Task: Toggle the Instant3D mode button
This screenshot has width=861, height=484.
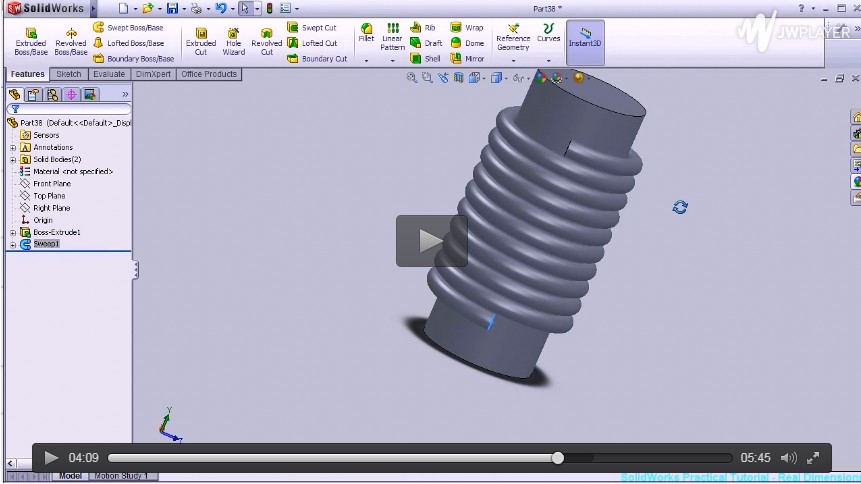Action: (x=585, y=39)
